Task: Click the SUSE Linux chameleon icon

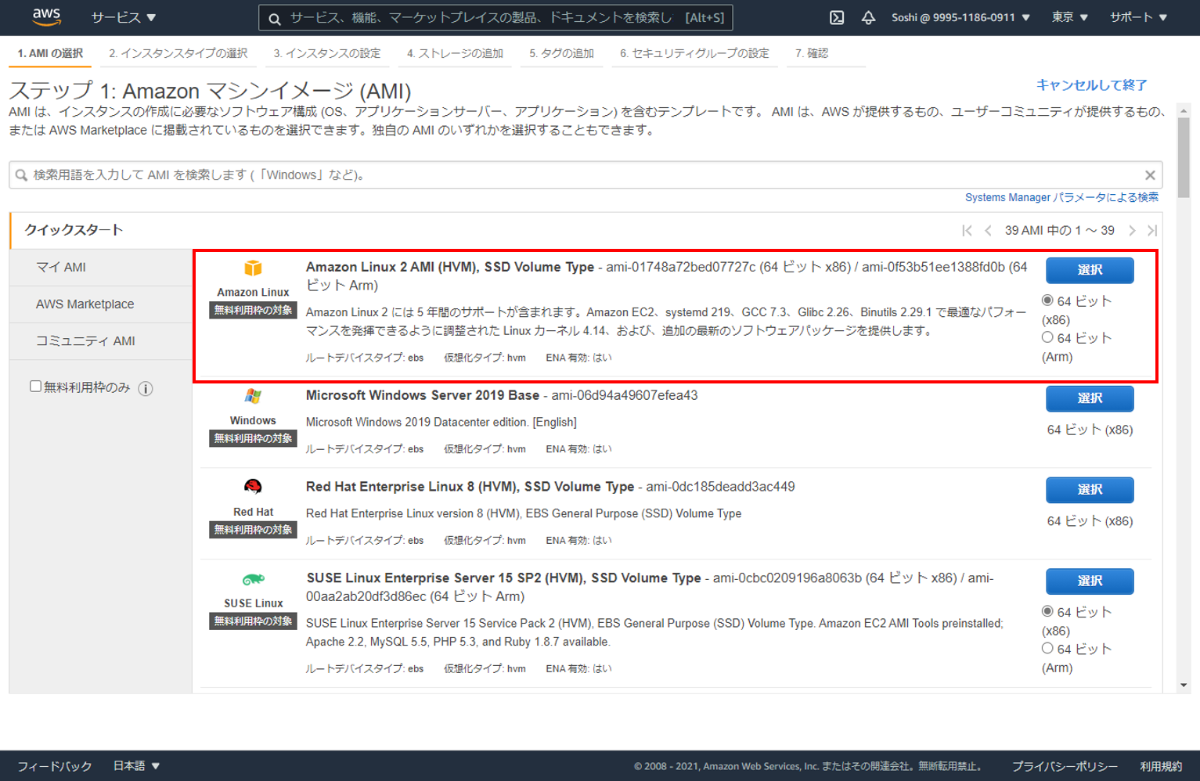Action: (x=253, y=580)
